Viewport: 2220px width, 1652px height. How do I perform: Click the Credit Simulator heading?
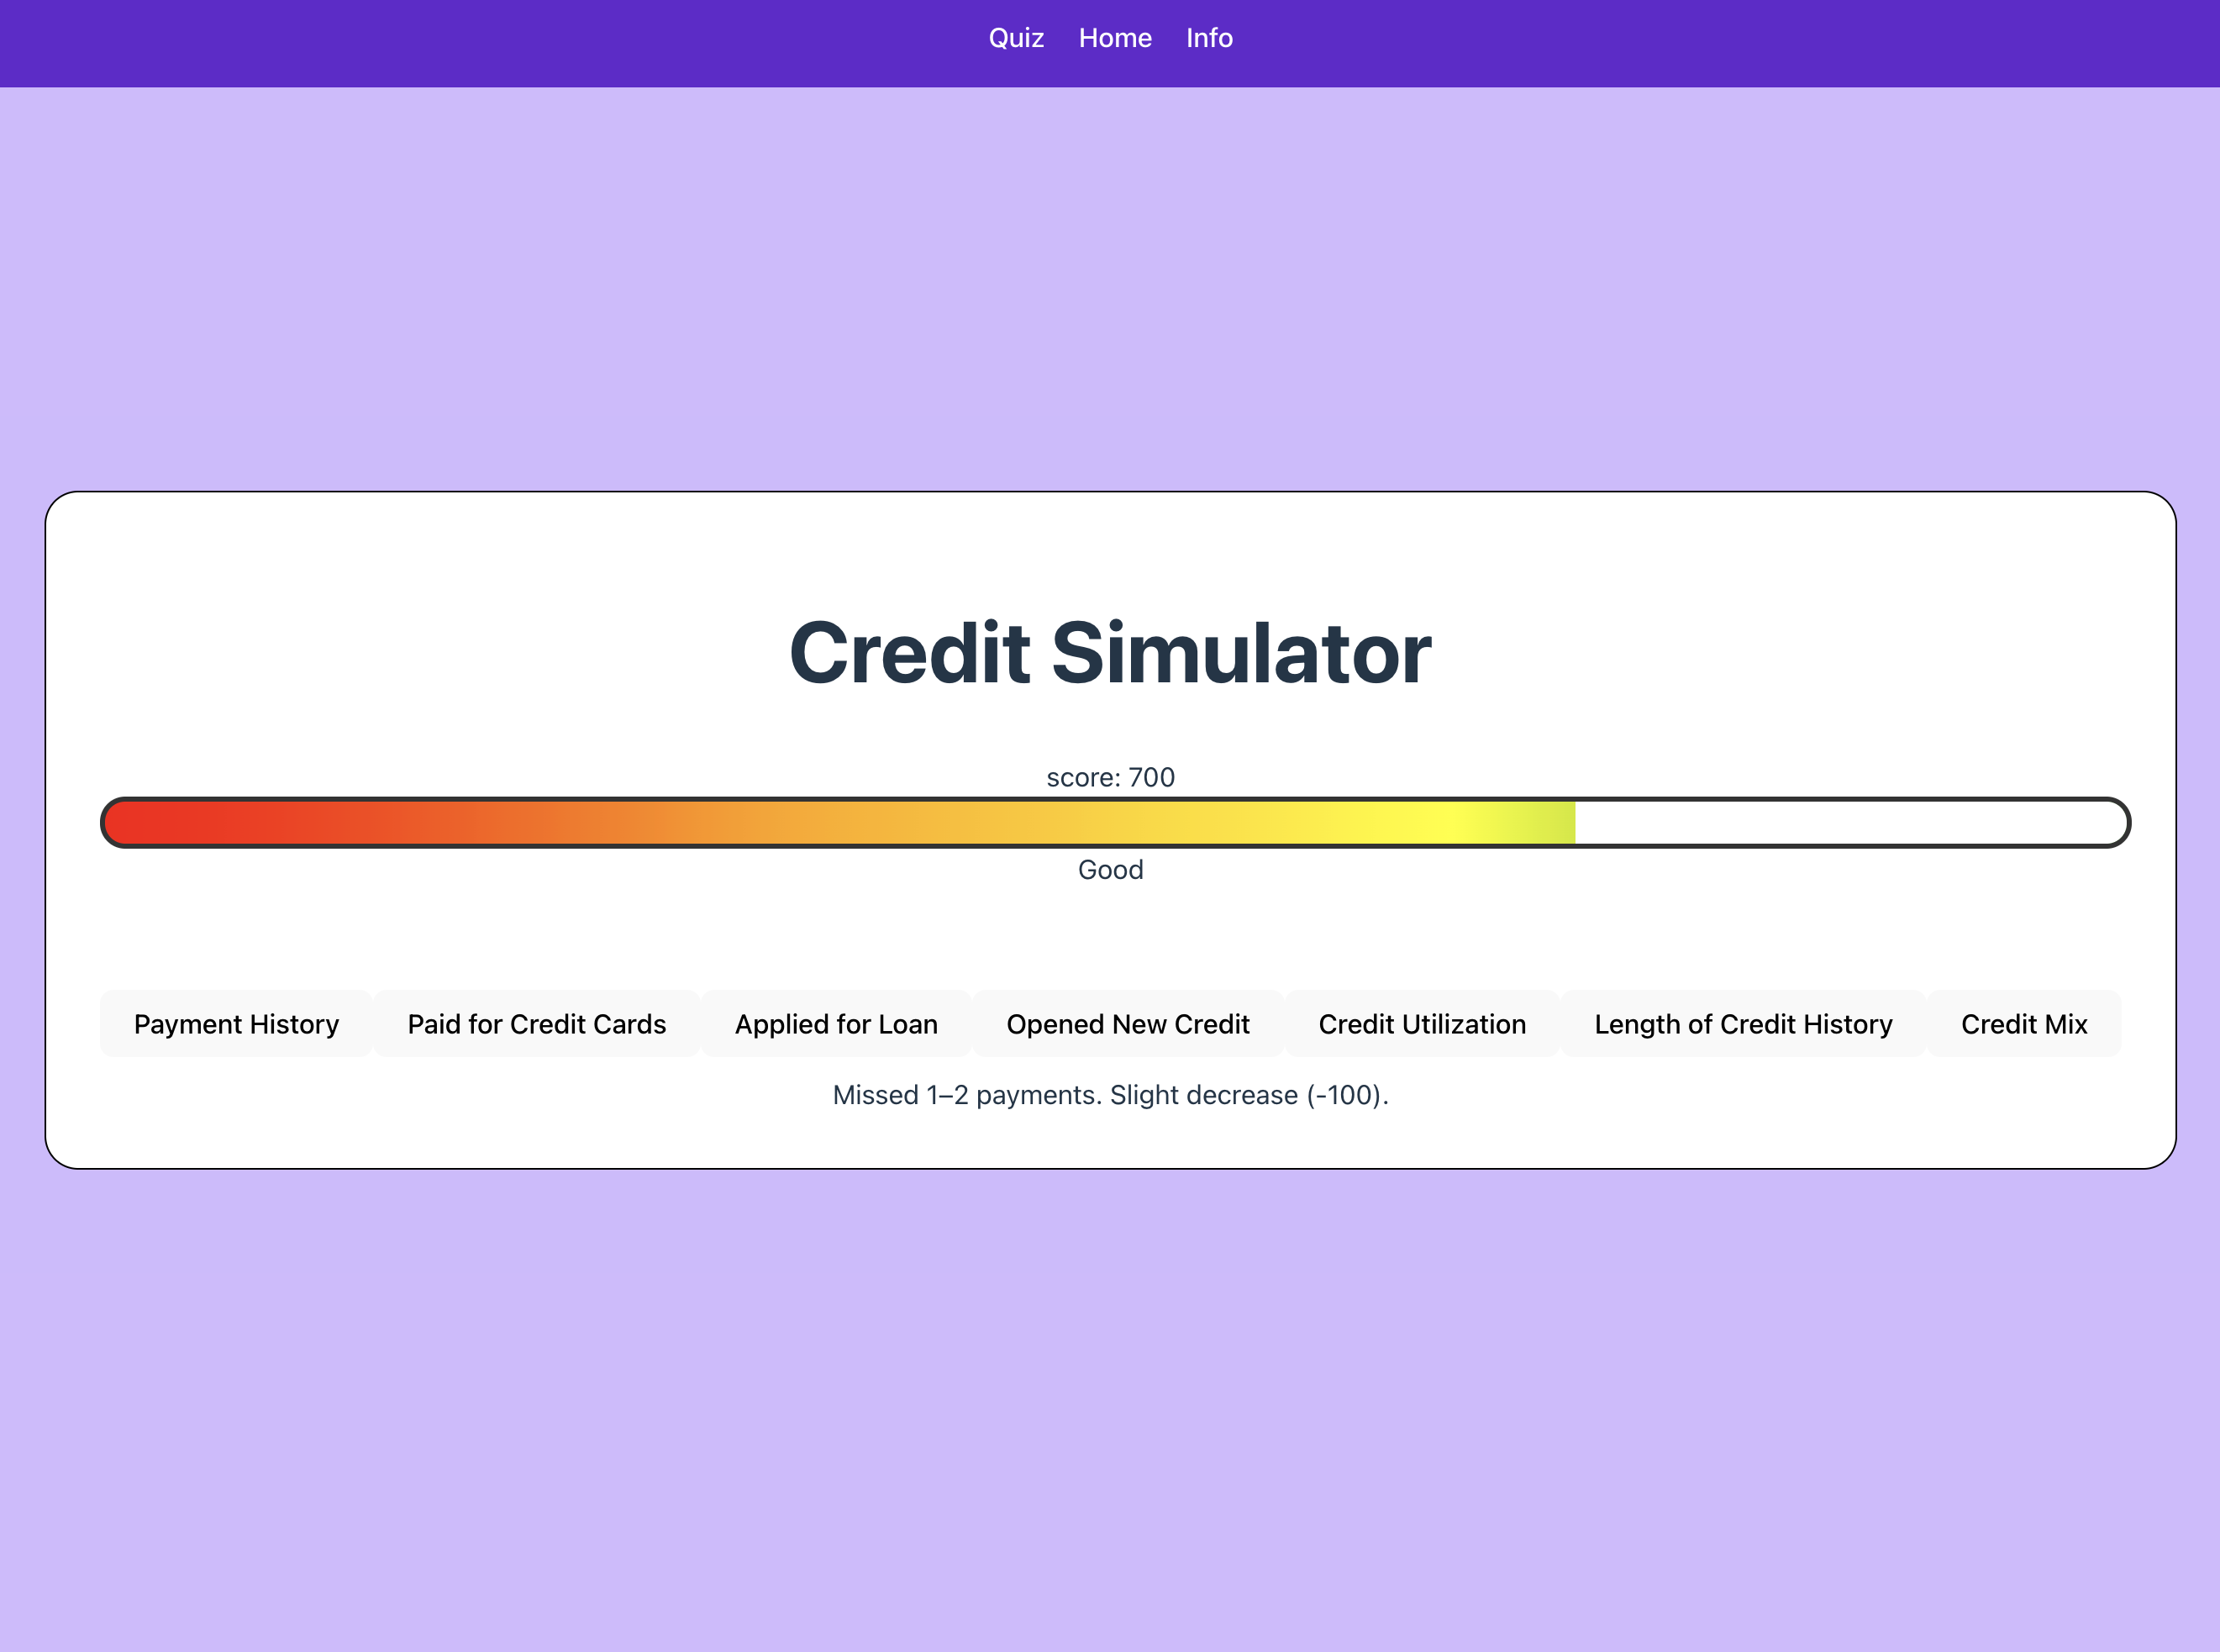coord(1110,653)
